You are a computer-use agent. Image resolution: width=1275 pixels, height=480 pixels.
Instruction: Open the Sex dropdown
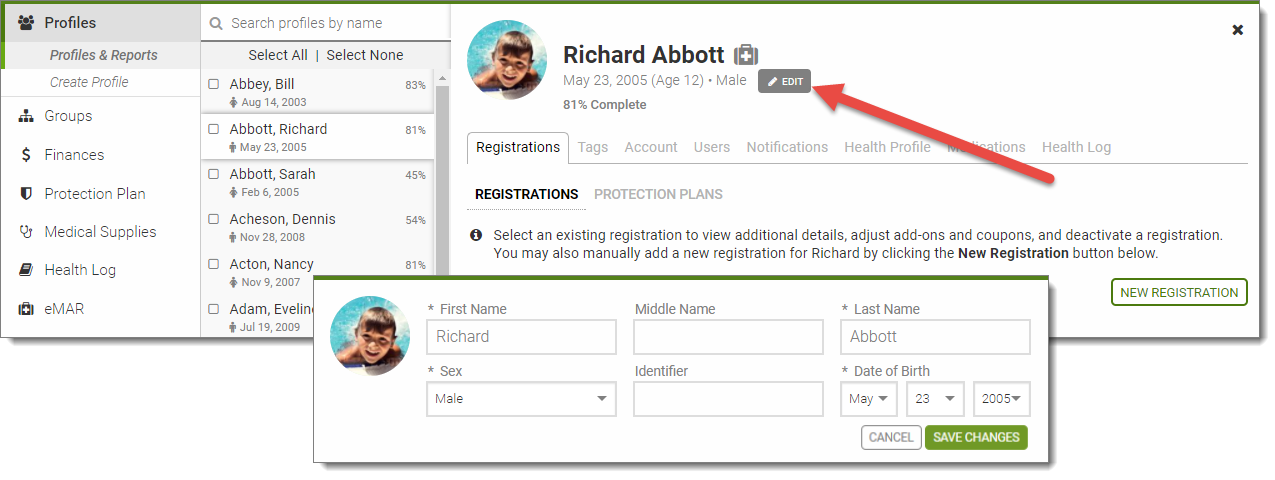coord(521,399)
